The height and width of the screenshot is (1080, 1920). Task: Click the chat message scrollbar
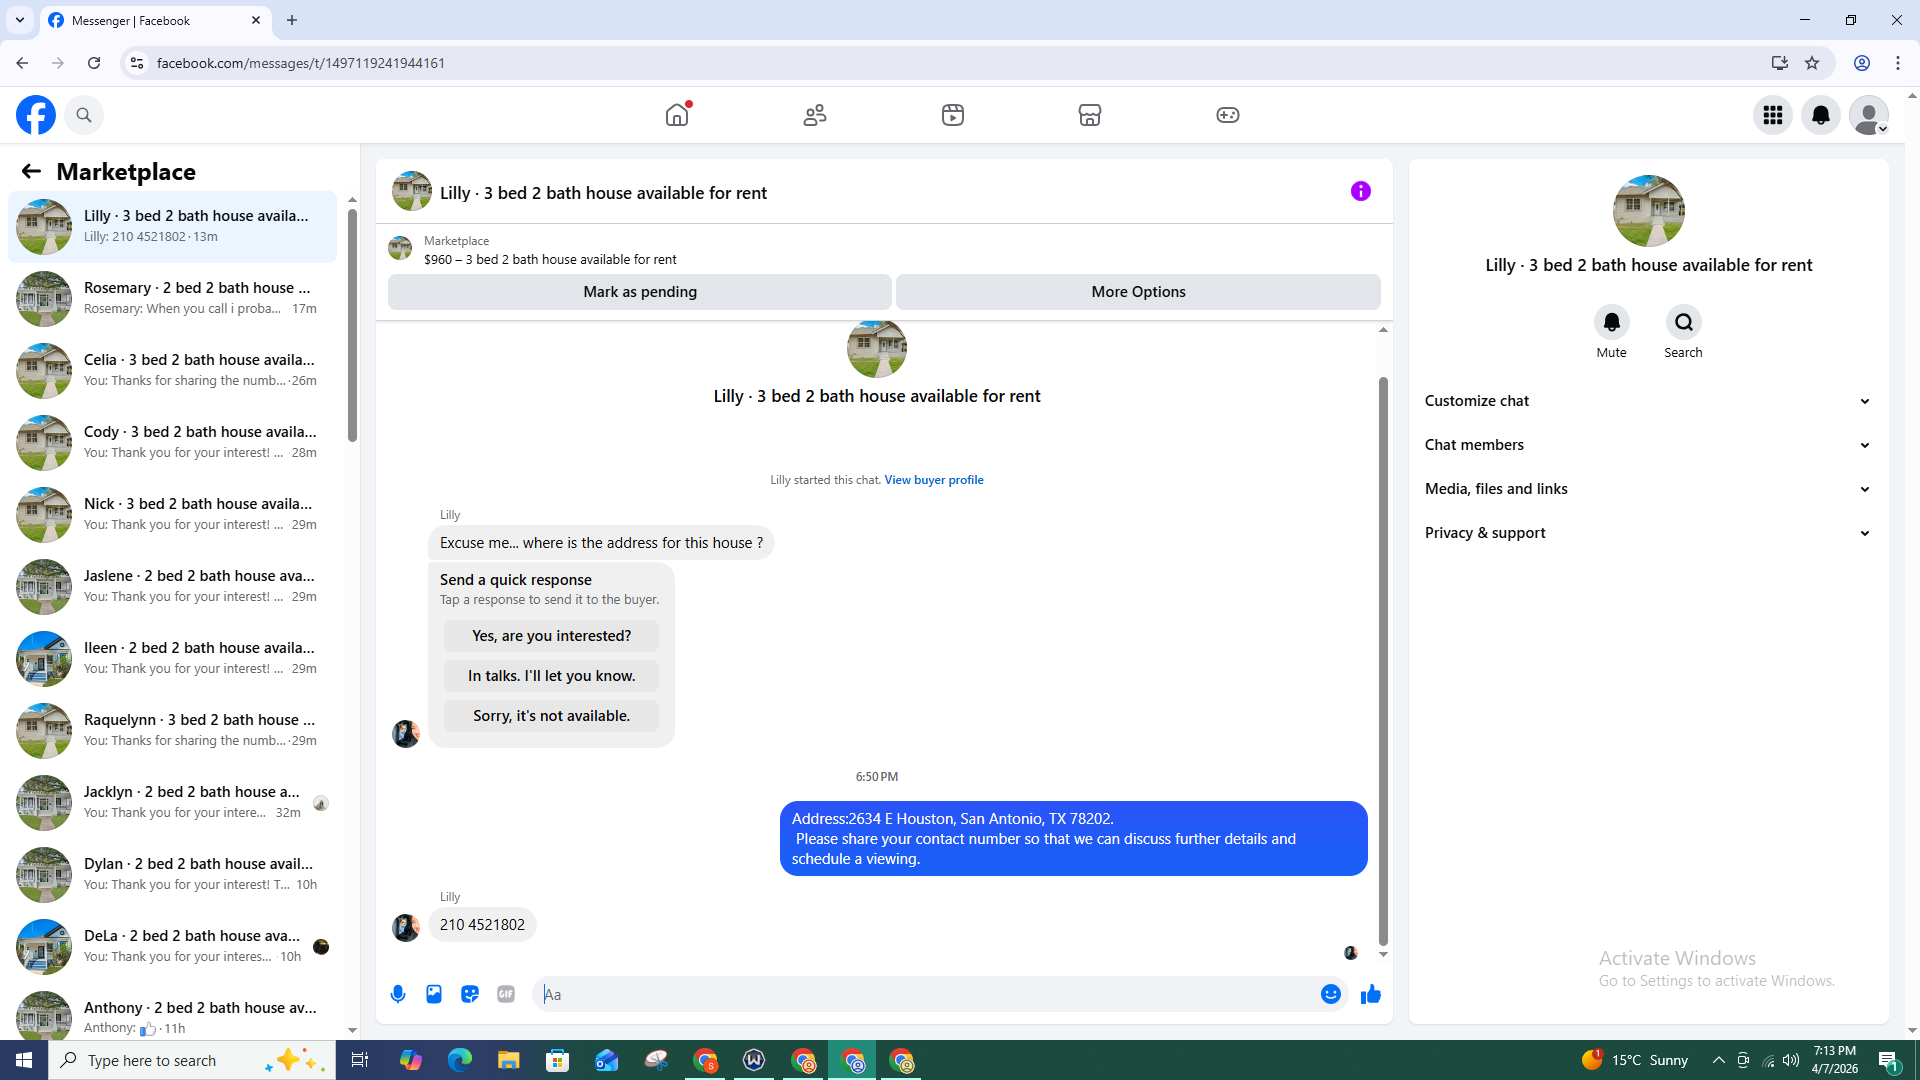pyautogui.click(x=1383, y=660)
